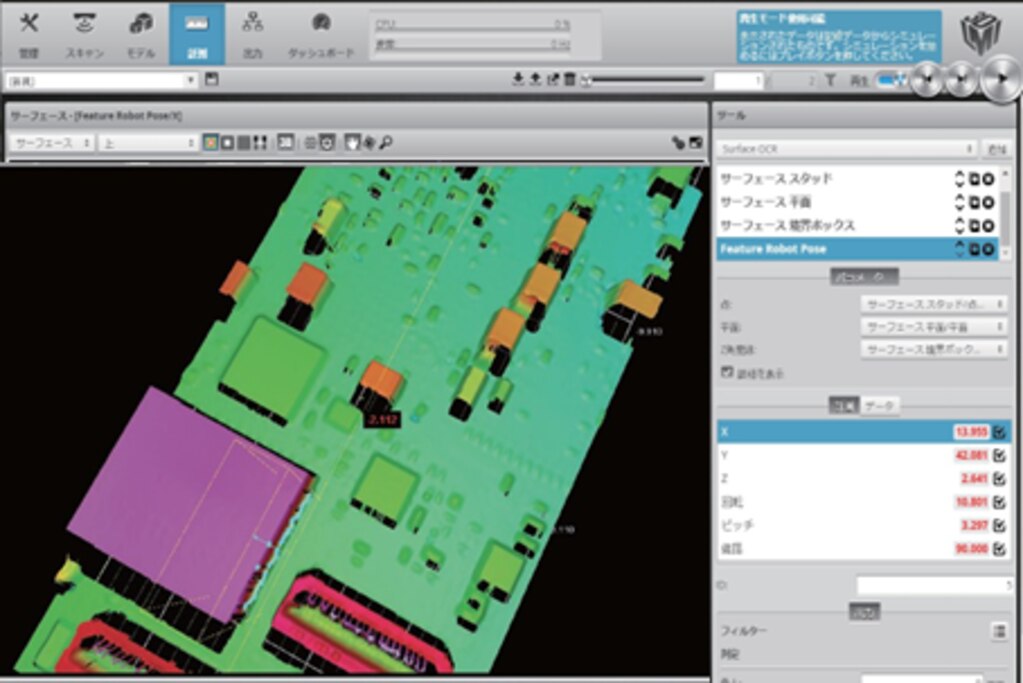Expand the サーフェース view type dropdown

point(52,143)
